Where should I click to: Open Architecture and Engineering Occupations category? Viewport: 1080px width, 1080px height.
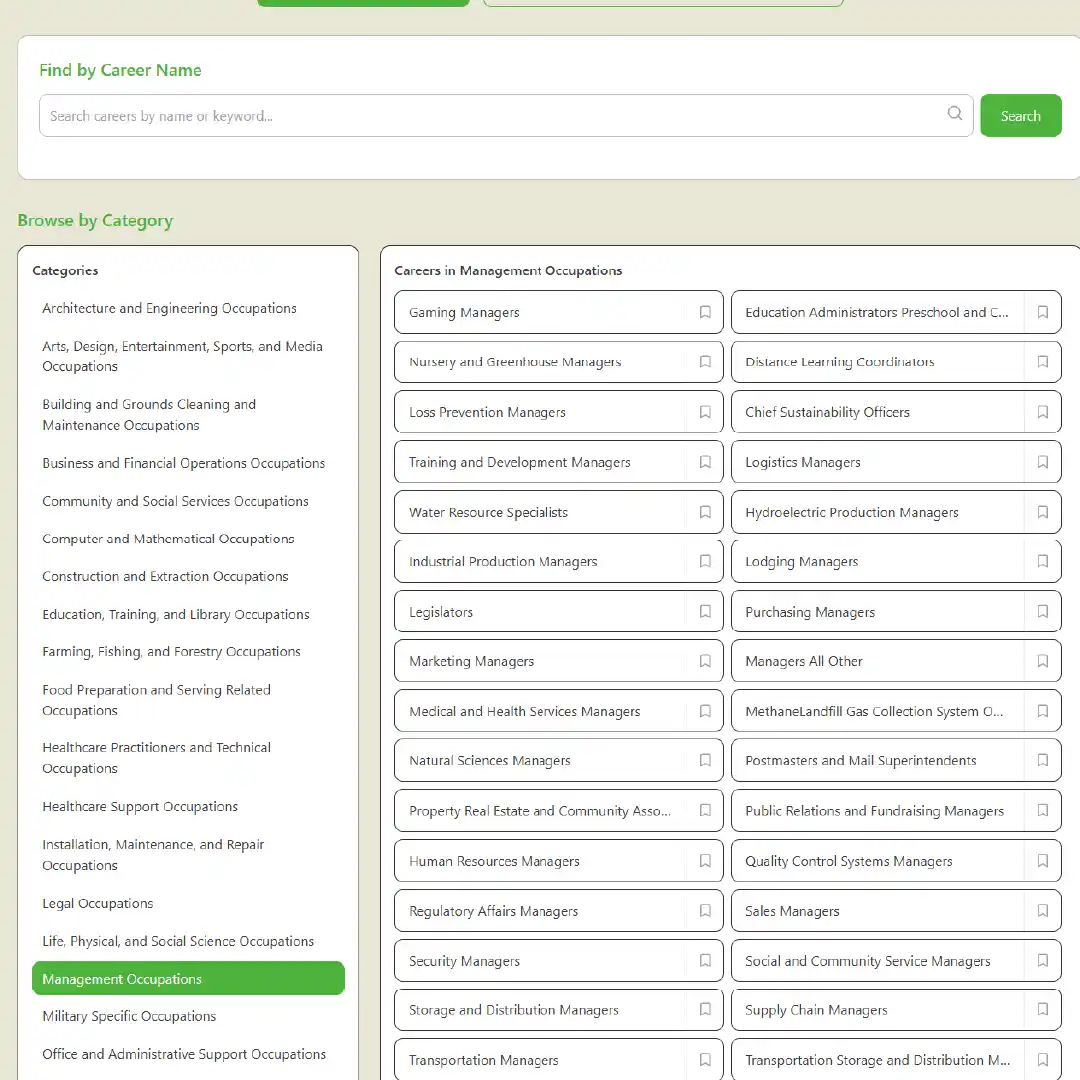169,309
